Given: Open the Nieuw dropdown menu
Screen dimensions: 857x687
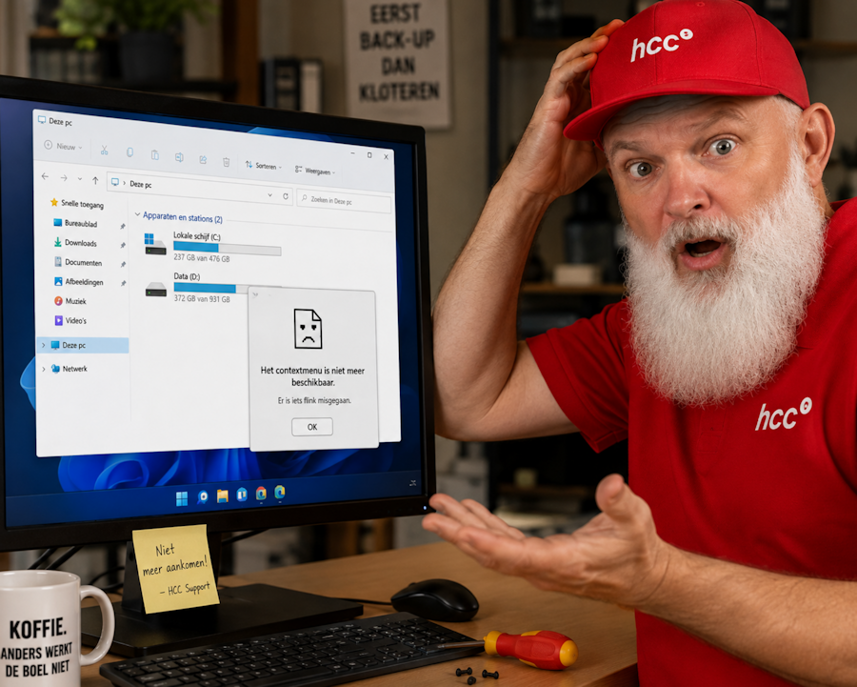Looking at the screenshot, I should (63, 146).
